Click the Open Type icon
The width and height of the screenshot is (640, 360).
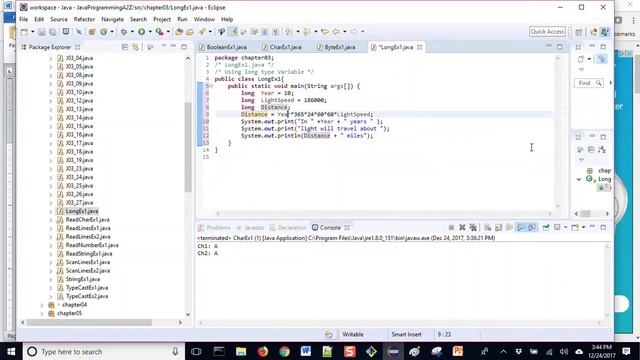coord(179,32)
